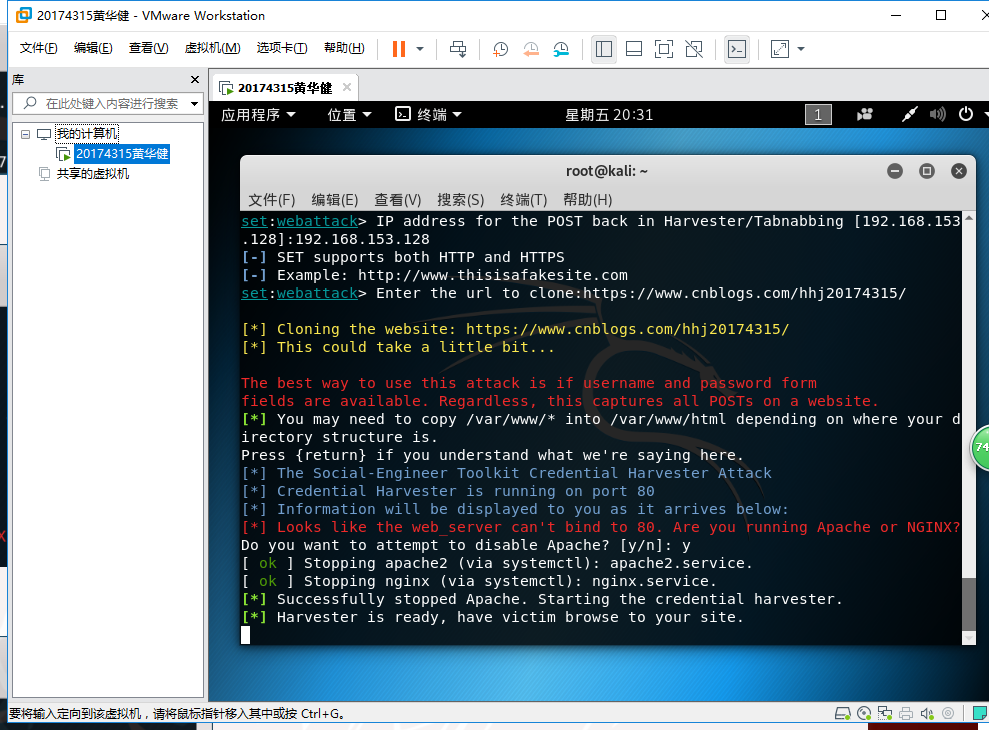Close the library panel
The image size is (989, 730).
pos(195,79)
